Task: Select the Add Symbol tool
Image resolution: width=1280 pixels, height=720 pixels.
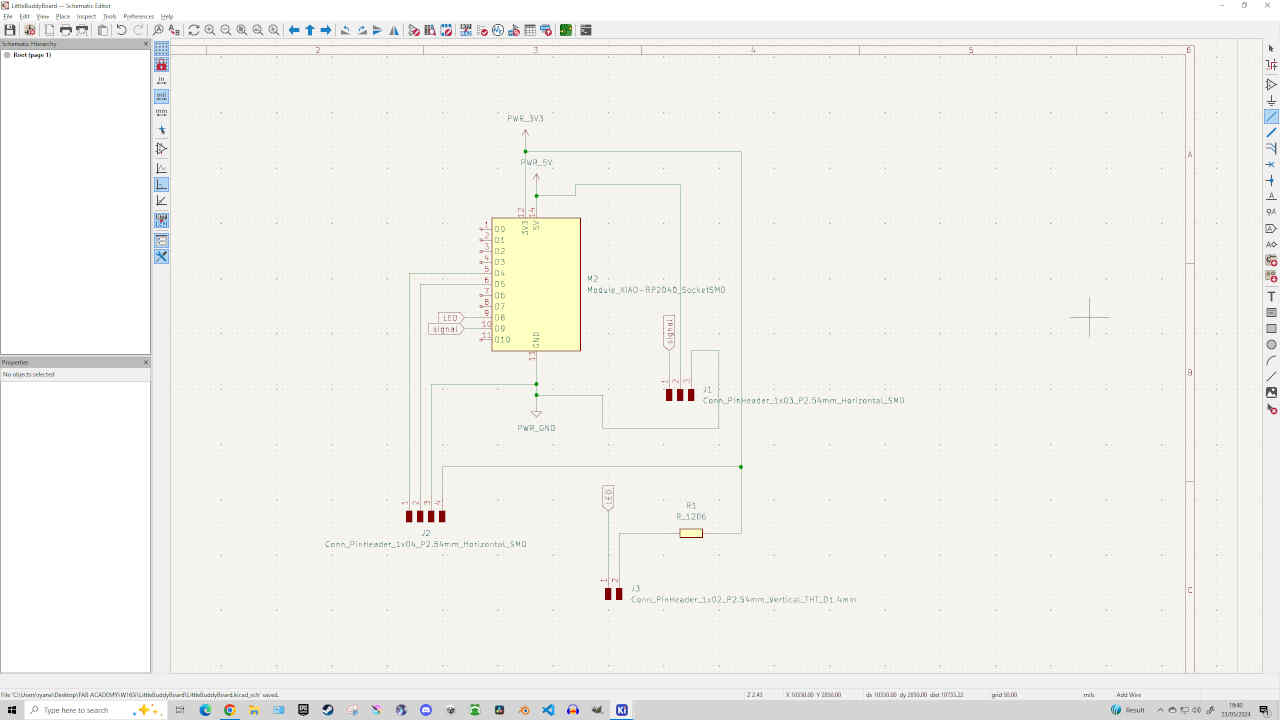Action: pyautogui.click(x=1272, y=85)
